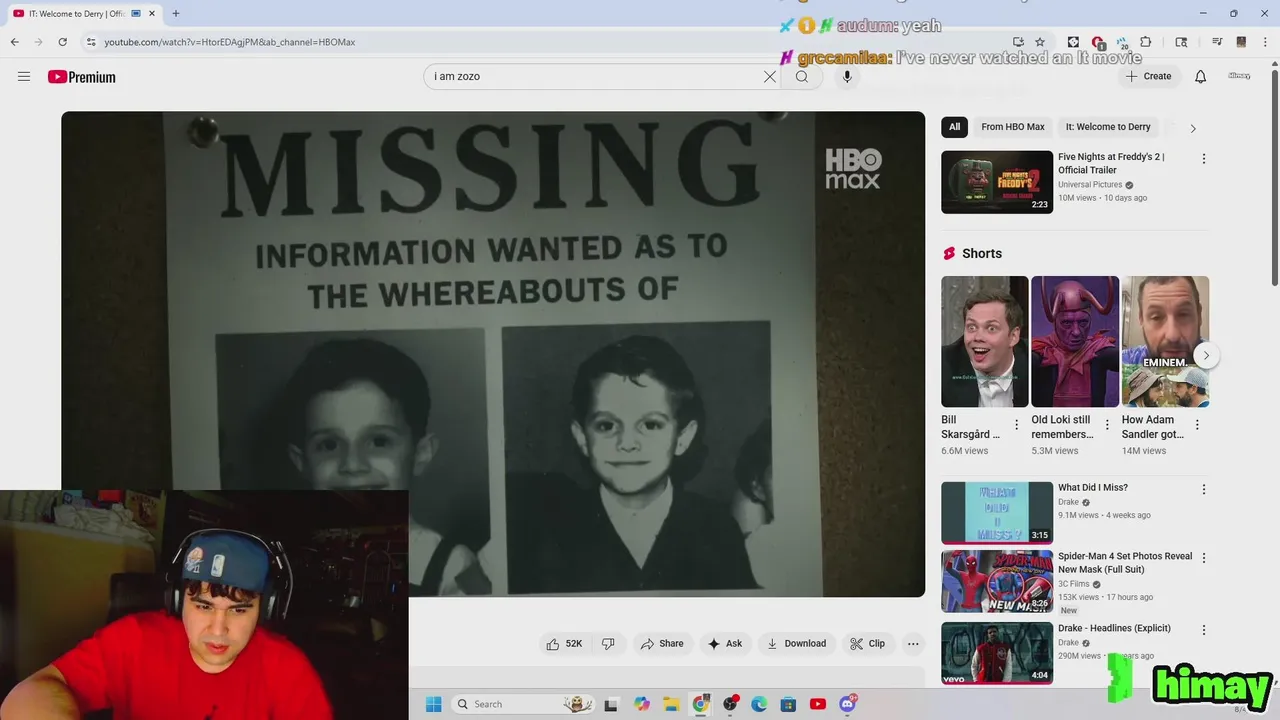Click the taskbar Search box

(x=524, y=704)
